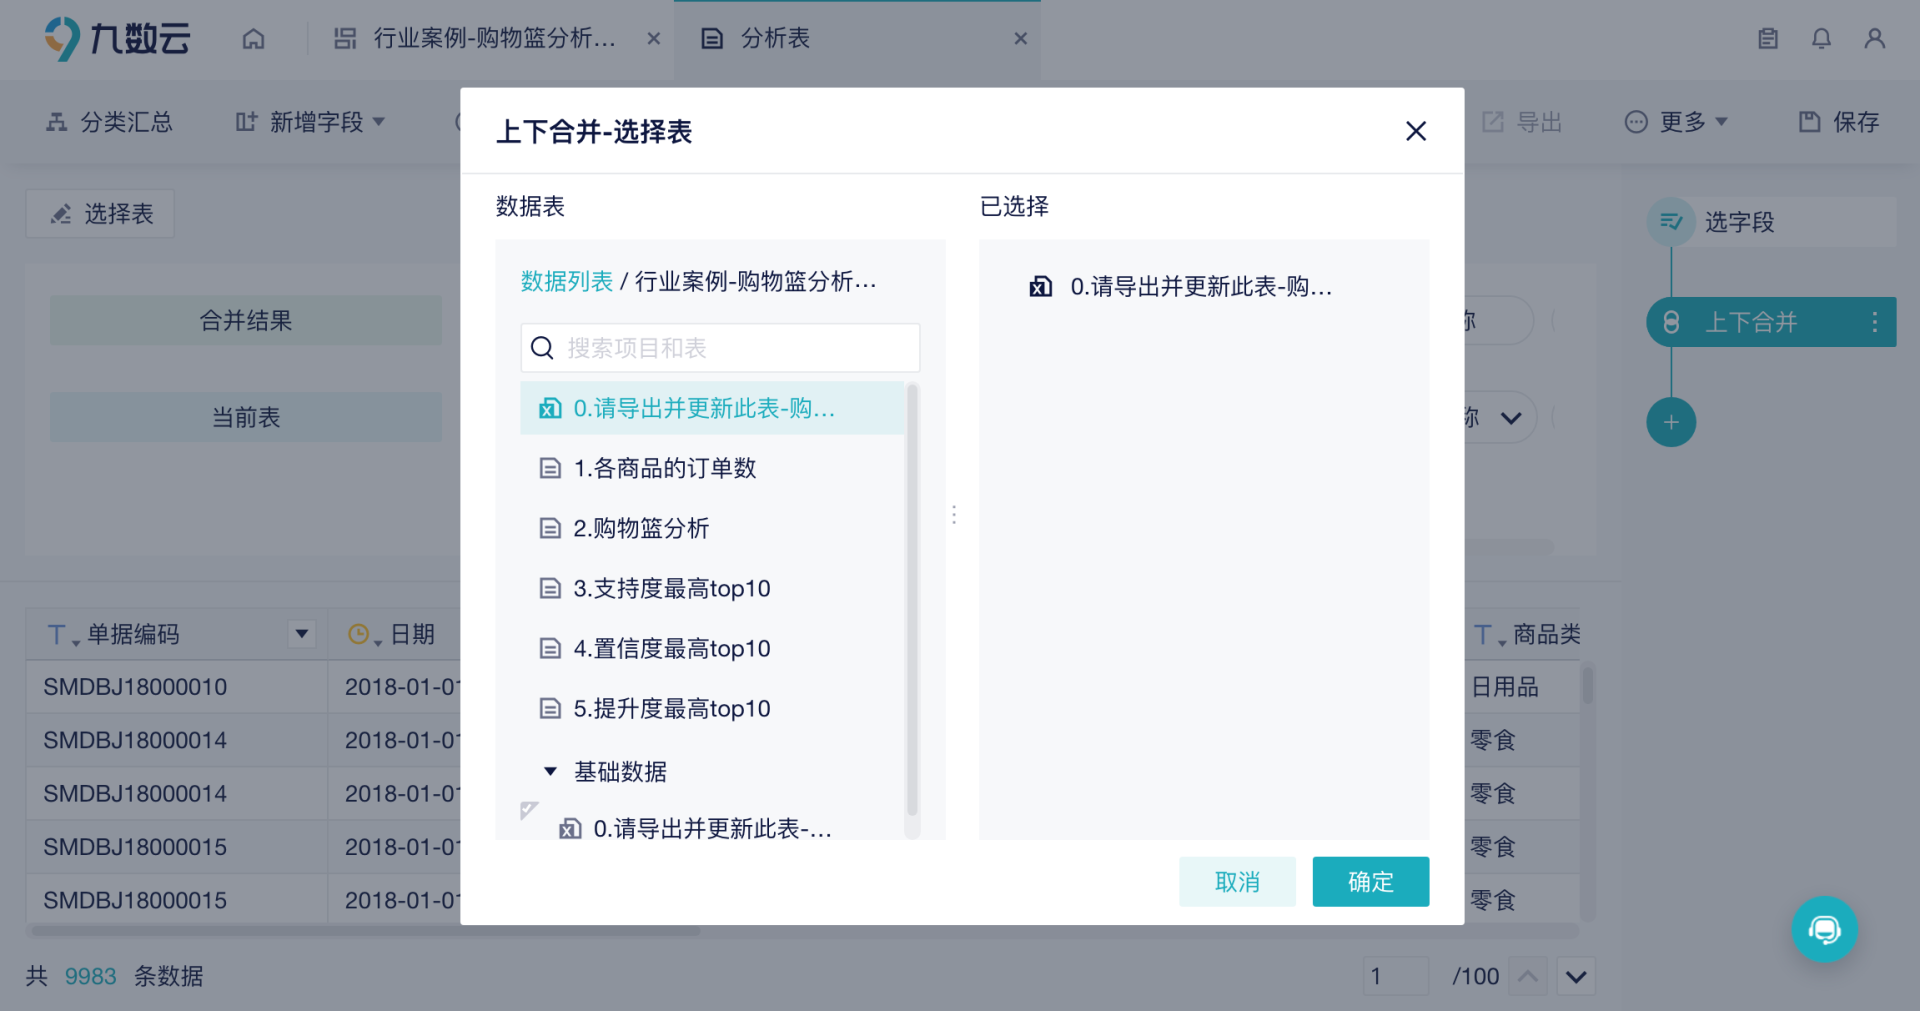The image size is (1920, 1011).
Task: Click the search magnifier icon
Action: pos(542,348)
